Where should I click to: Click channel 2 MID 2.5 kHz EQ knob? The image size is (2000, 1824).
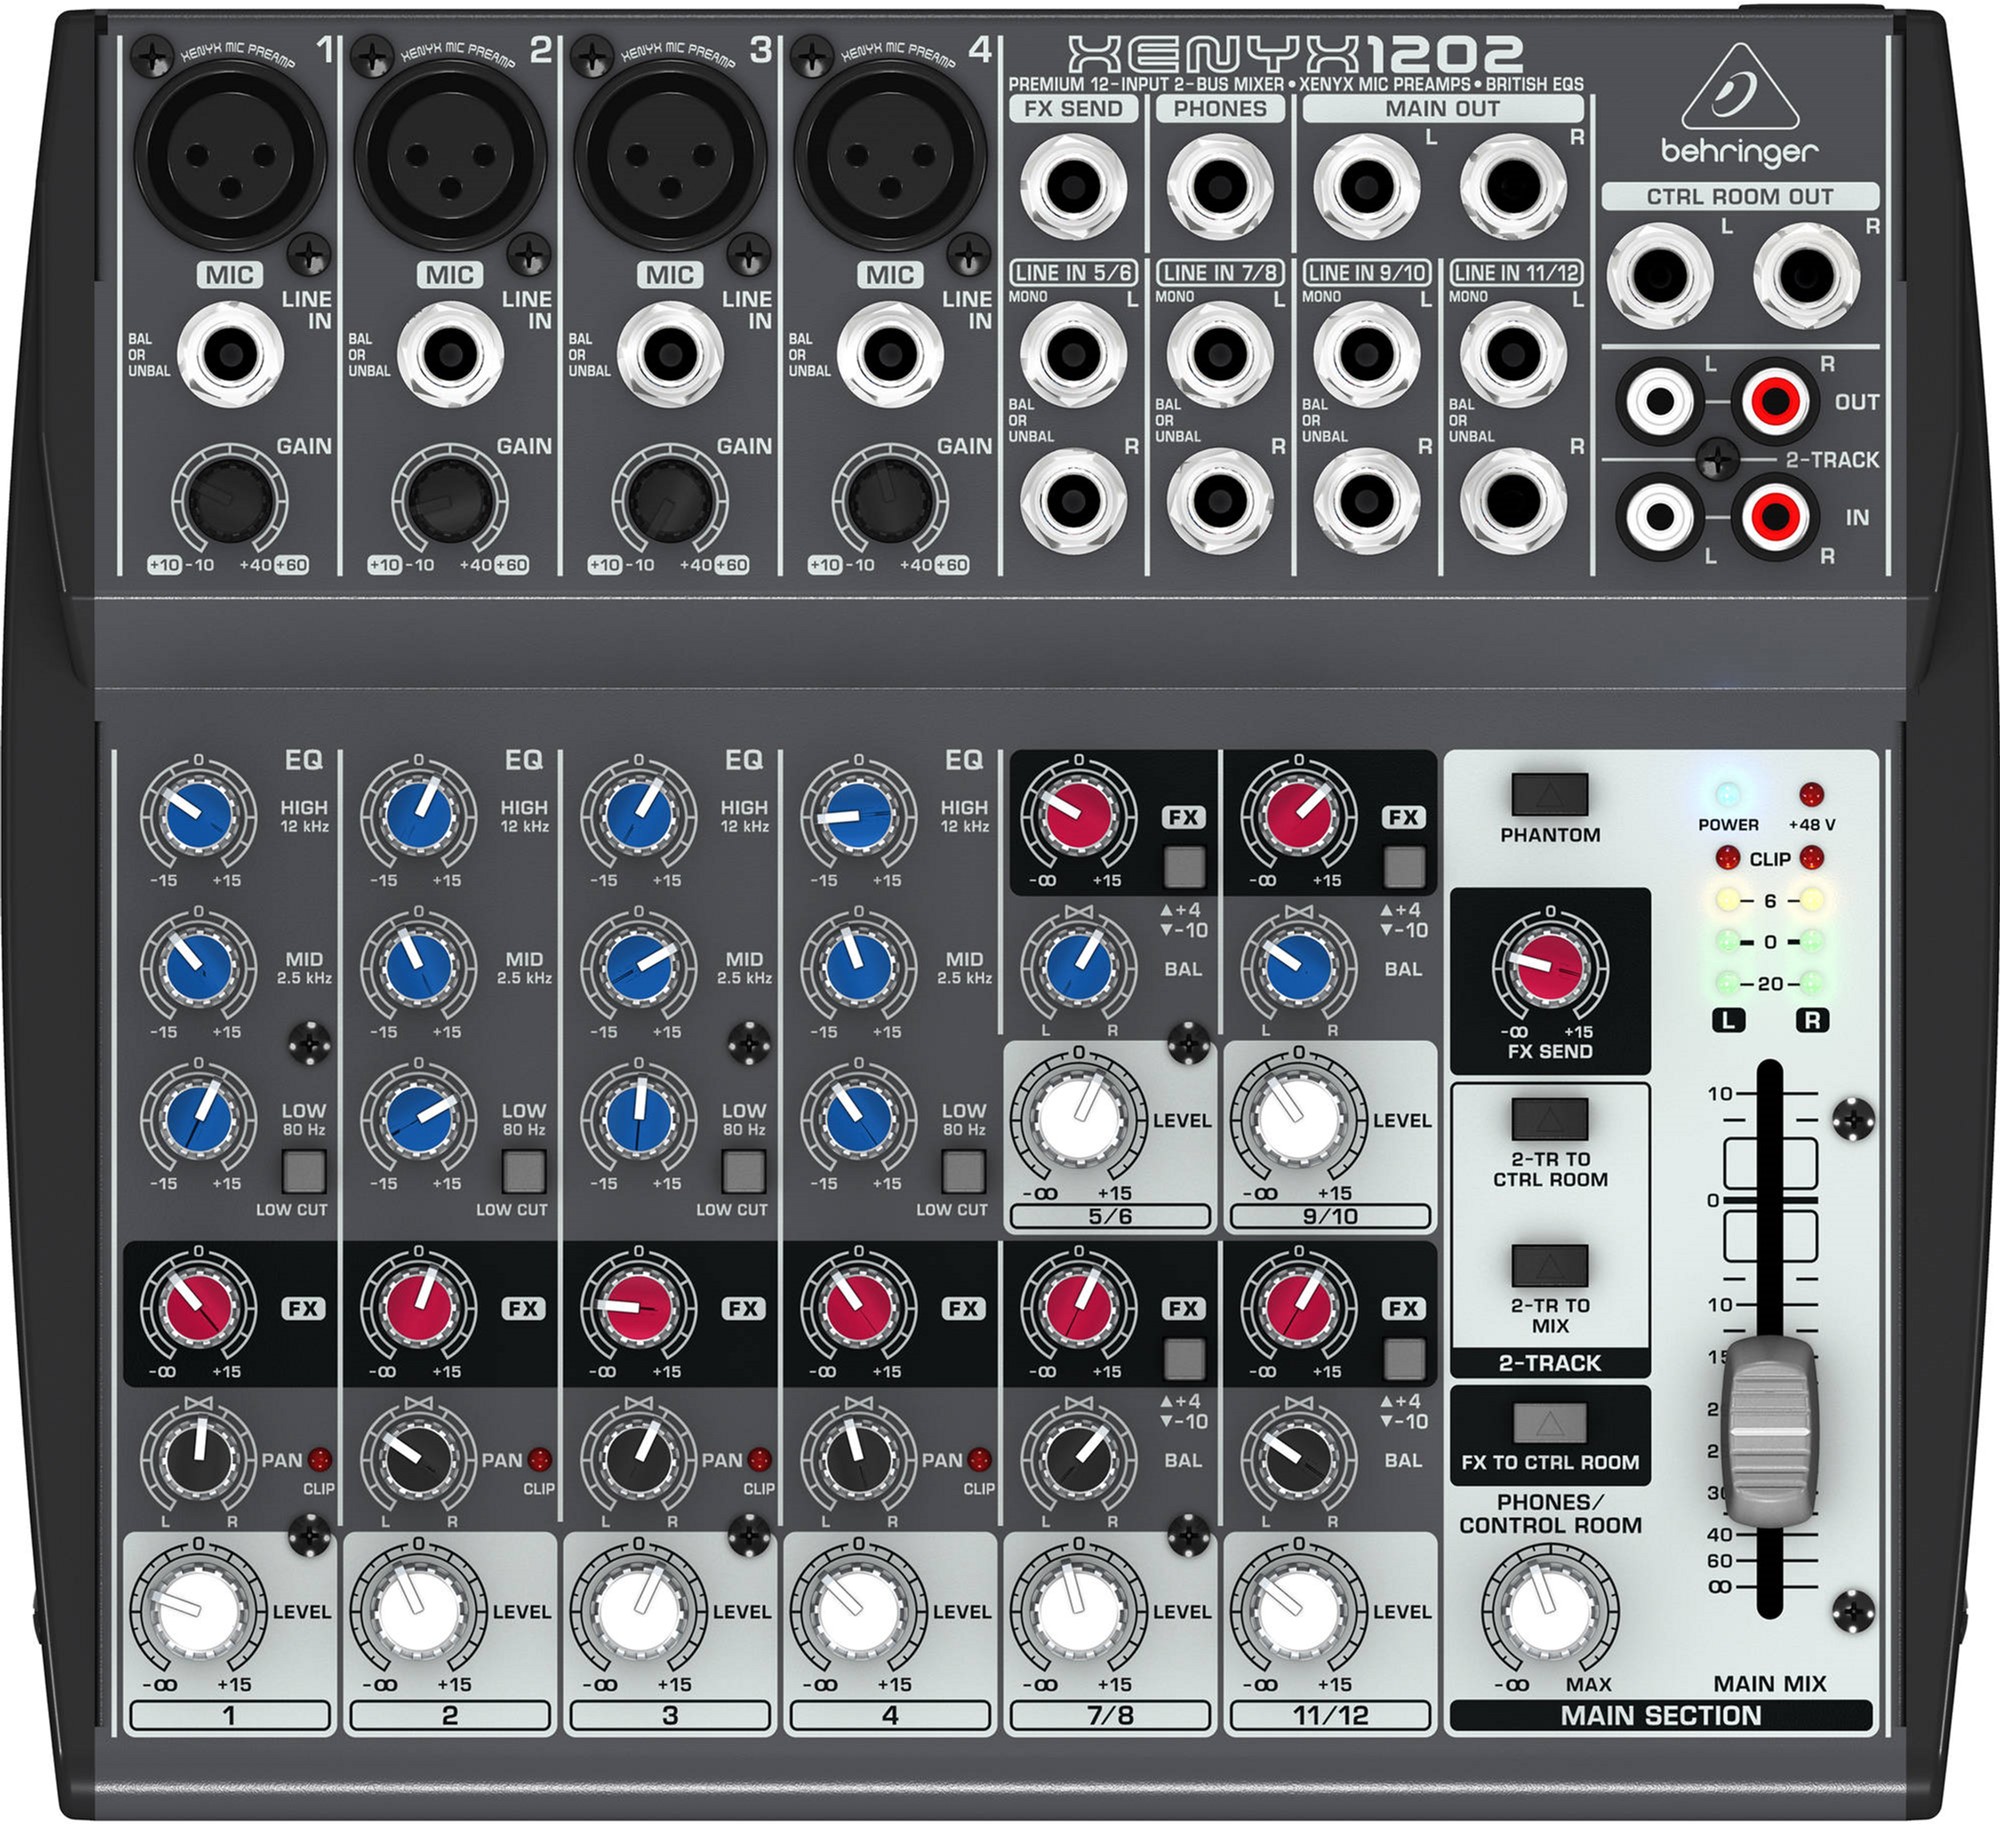pyautogui.click(x=419, y=967)
